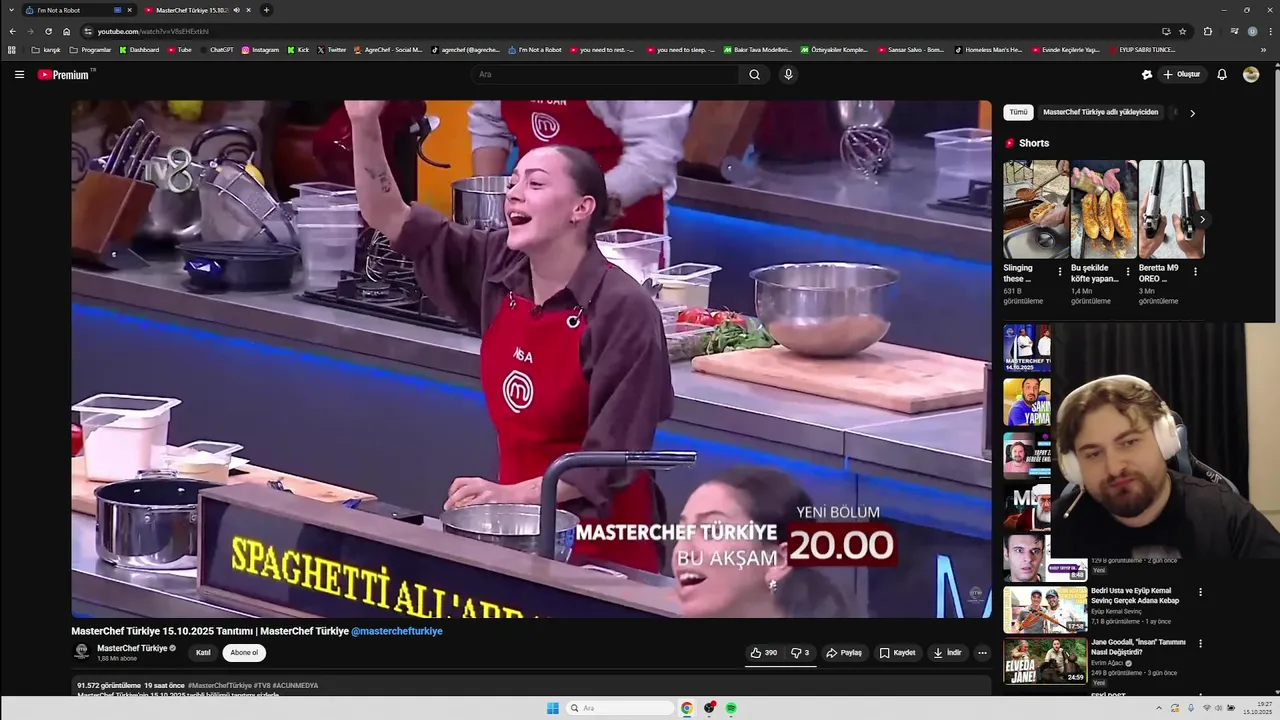Open the Twitter bookmark
This screenshot has width=1280, height=720.
tap(331, 49)
